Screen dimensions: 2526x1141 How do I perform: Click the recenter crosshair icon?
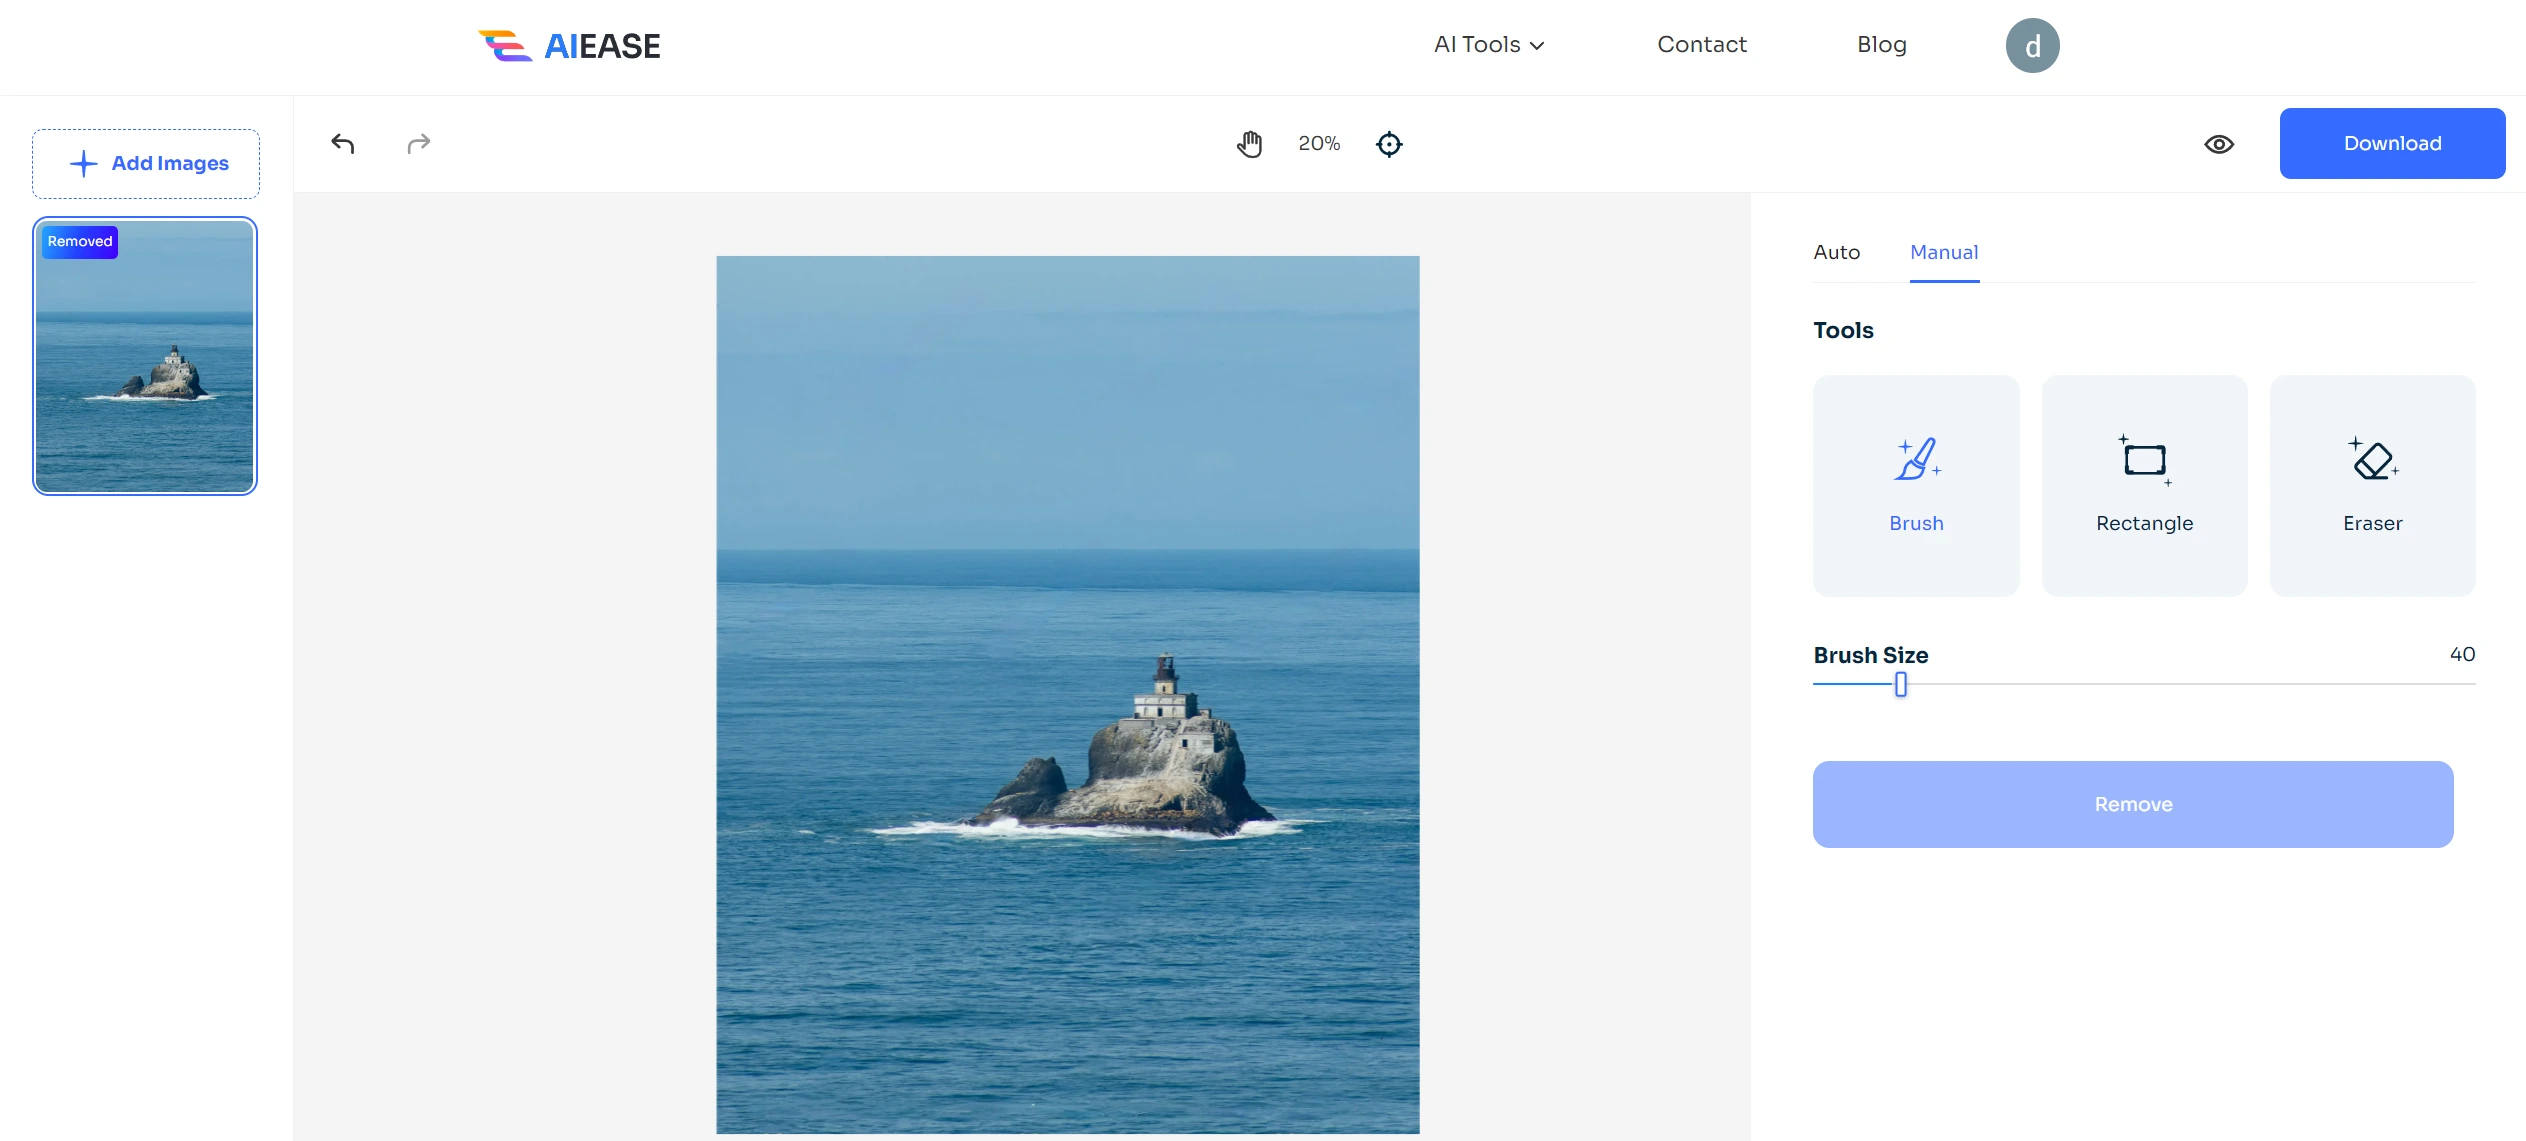[x=1389, y=144]
